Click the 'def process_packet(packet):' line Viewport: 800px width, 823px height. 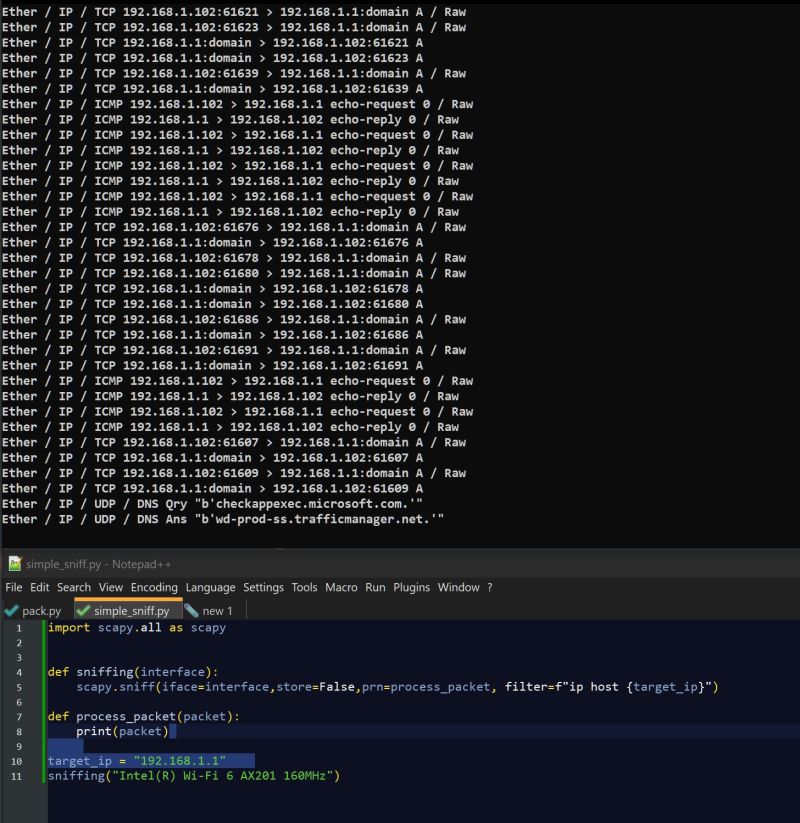[144, 716]
